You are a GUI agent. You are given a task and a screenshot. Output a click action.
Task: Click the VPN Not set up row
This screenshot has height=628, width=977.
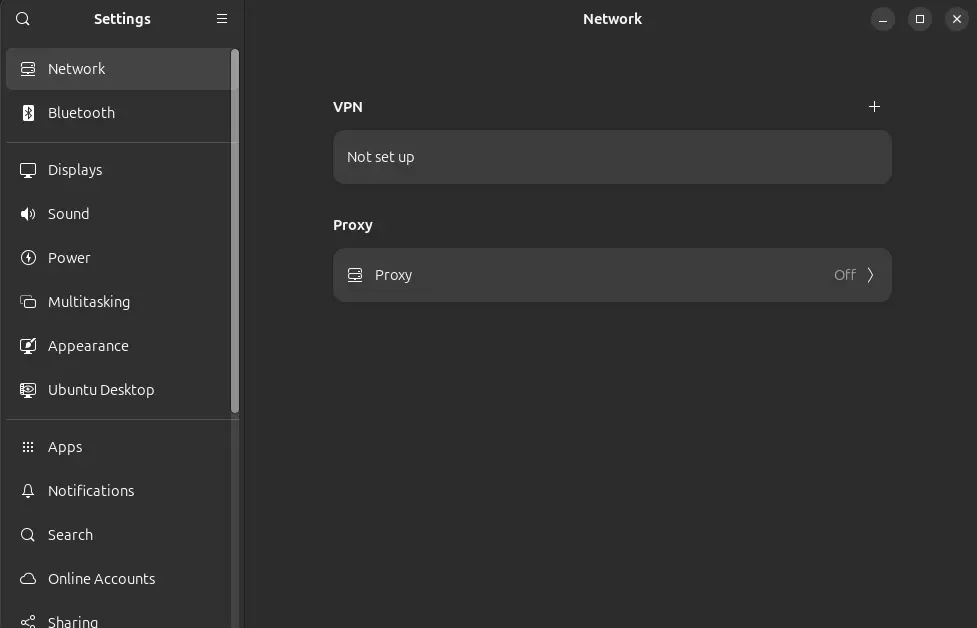click(x=611, y=157)
